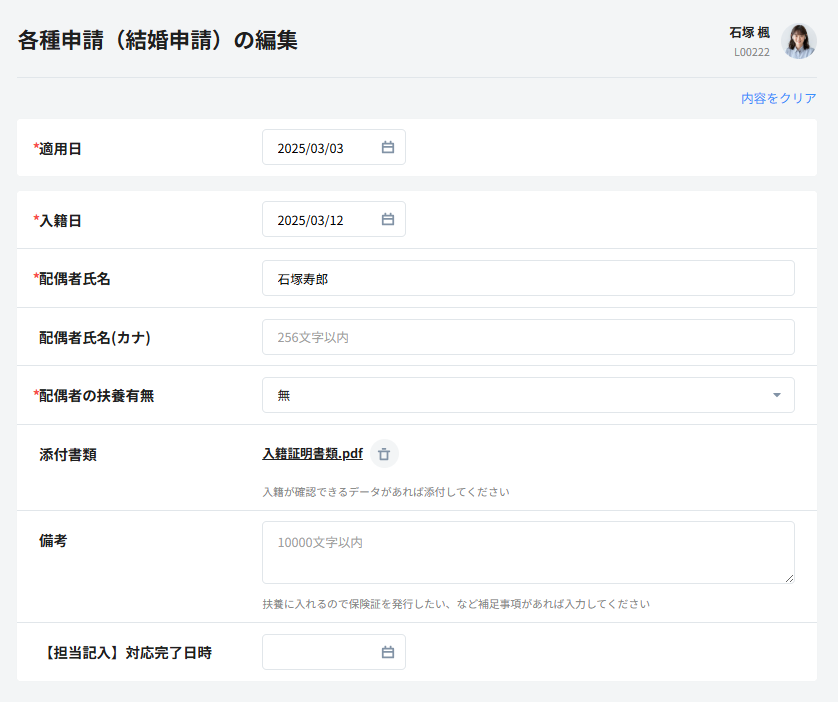Click the 【担当記入】対応完了日時 label
Image resolution: width=838 pixels, height=702 pixels.
(x=125, y=653)
